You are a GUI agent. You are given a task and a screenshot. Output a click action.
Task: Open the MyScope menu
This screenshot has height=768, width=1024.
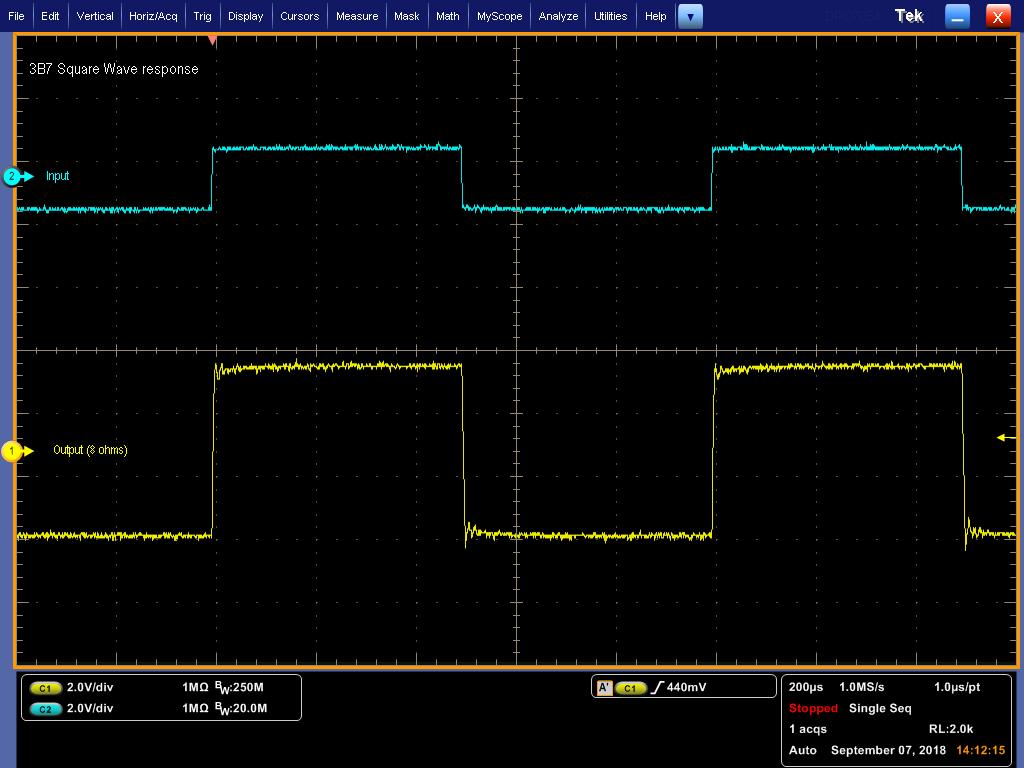coord(499,16)
